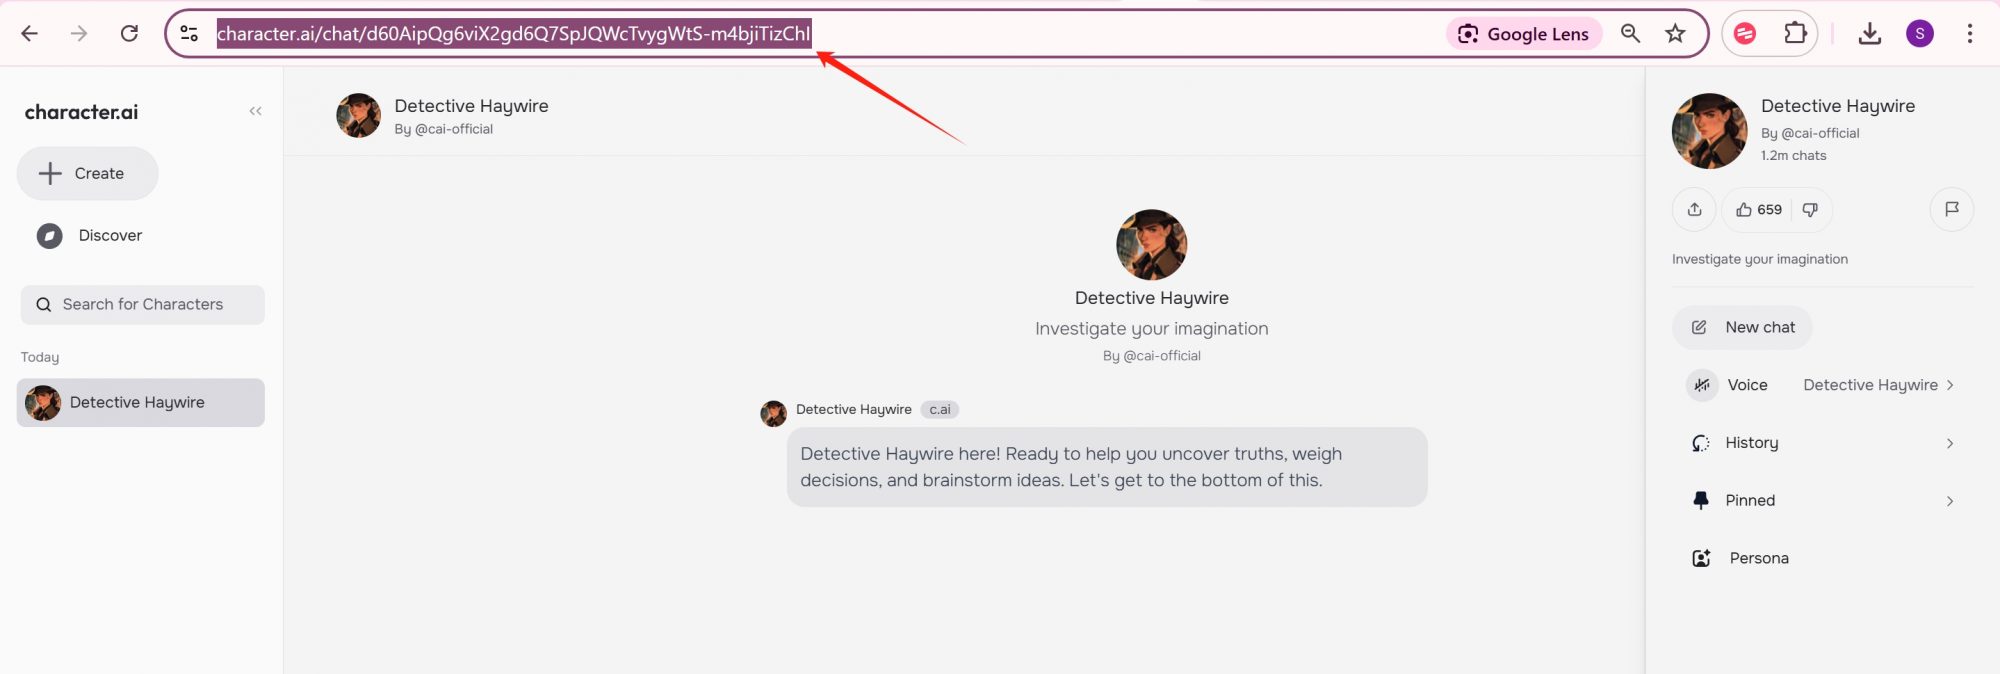Click the Voice waveform icon
The height and width of the screenshot is (674, 2000).
pyautogui.click(x=1702, y=385)
